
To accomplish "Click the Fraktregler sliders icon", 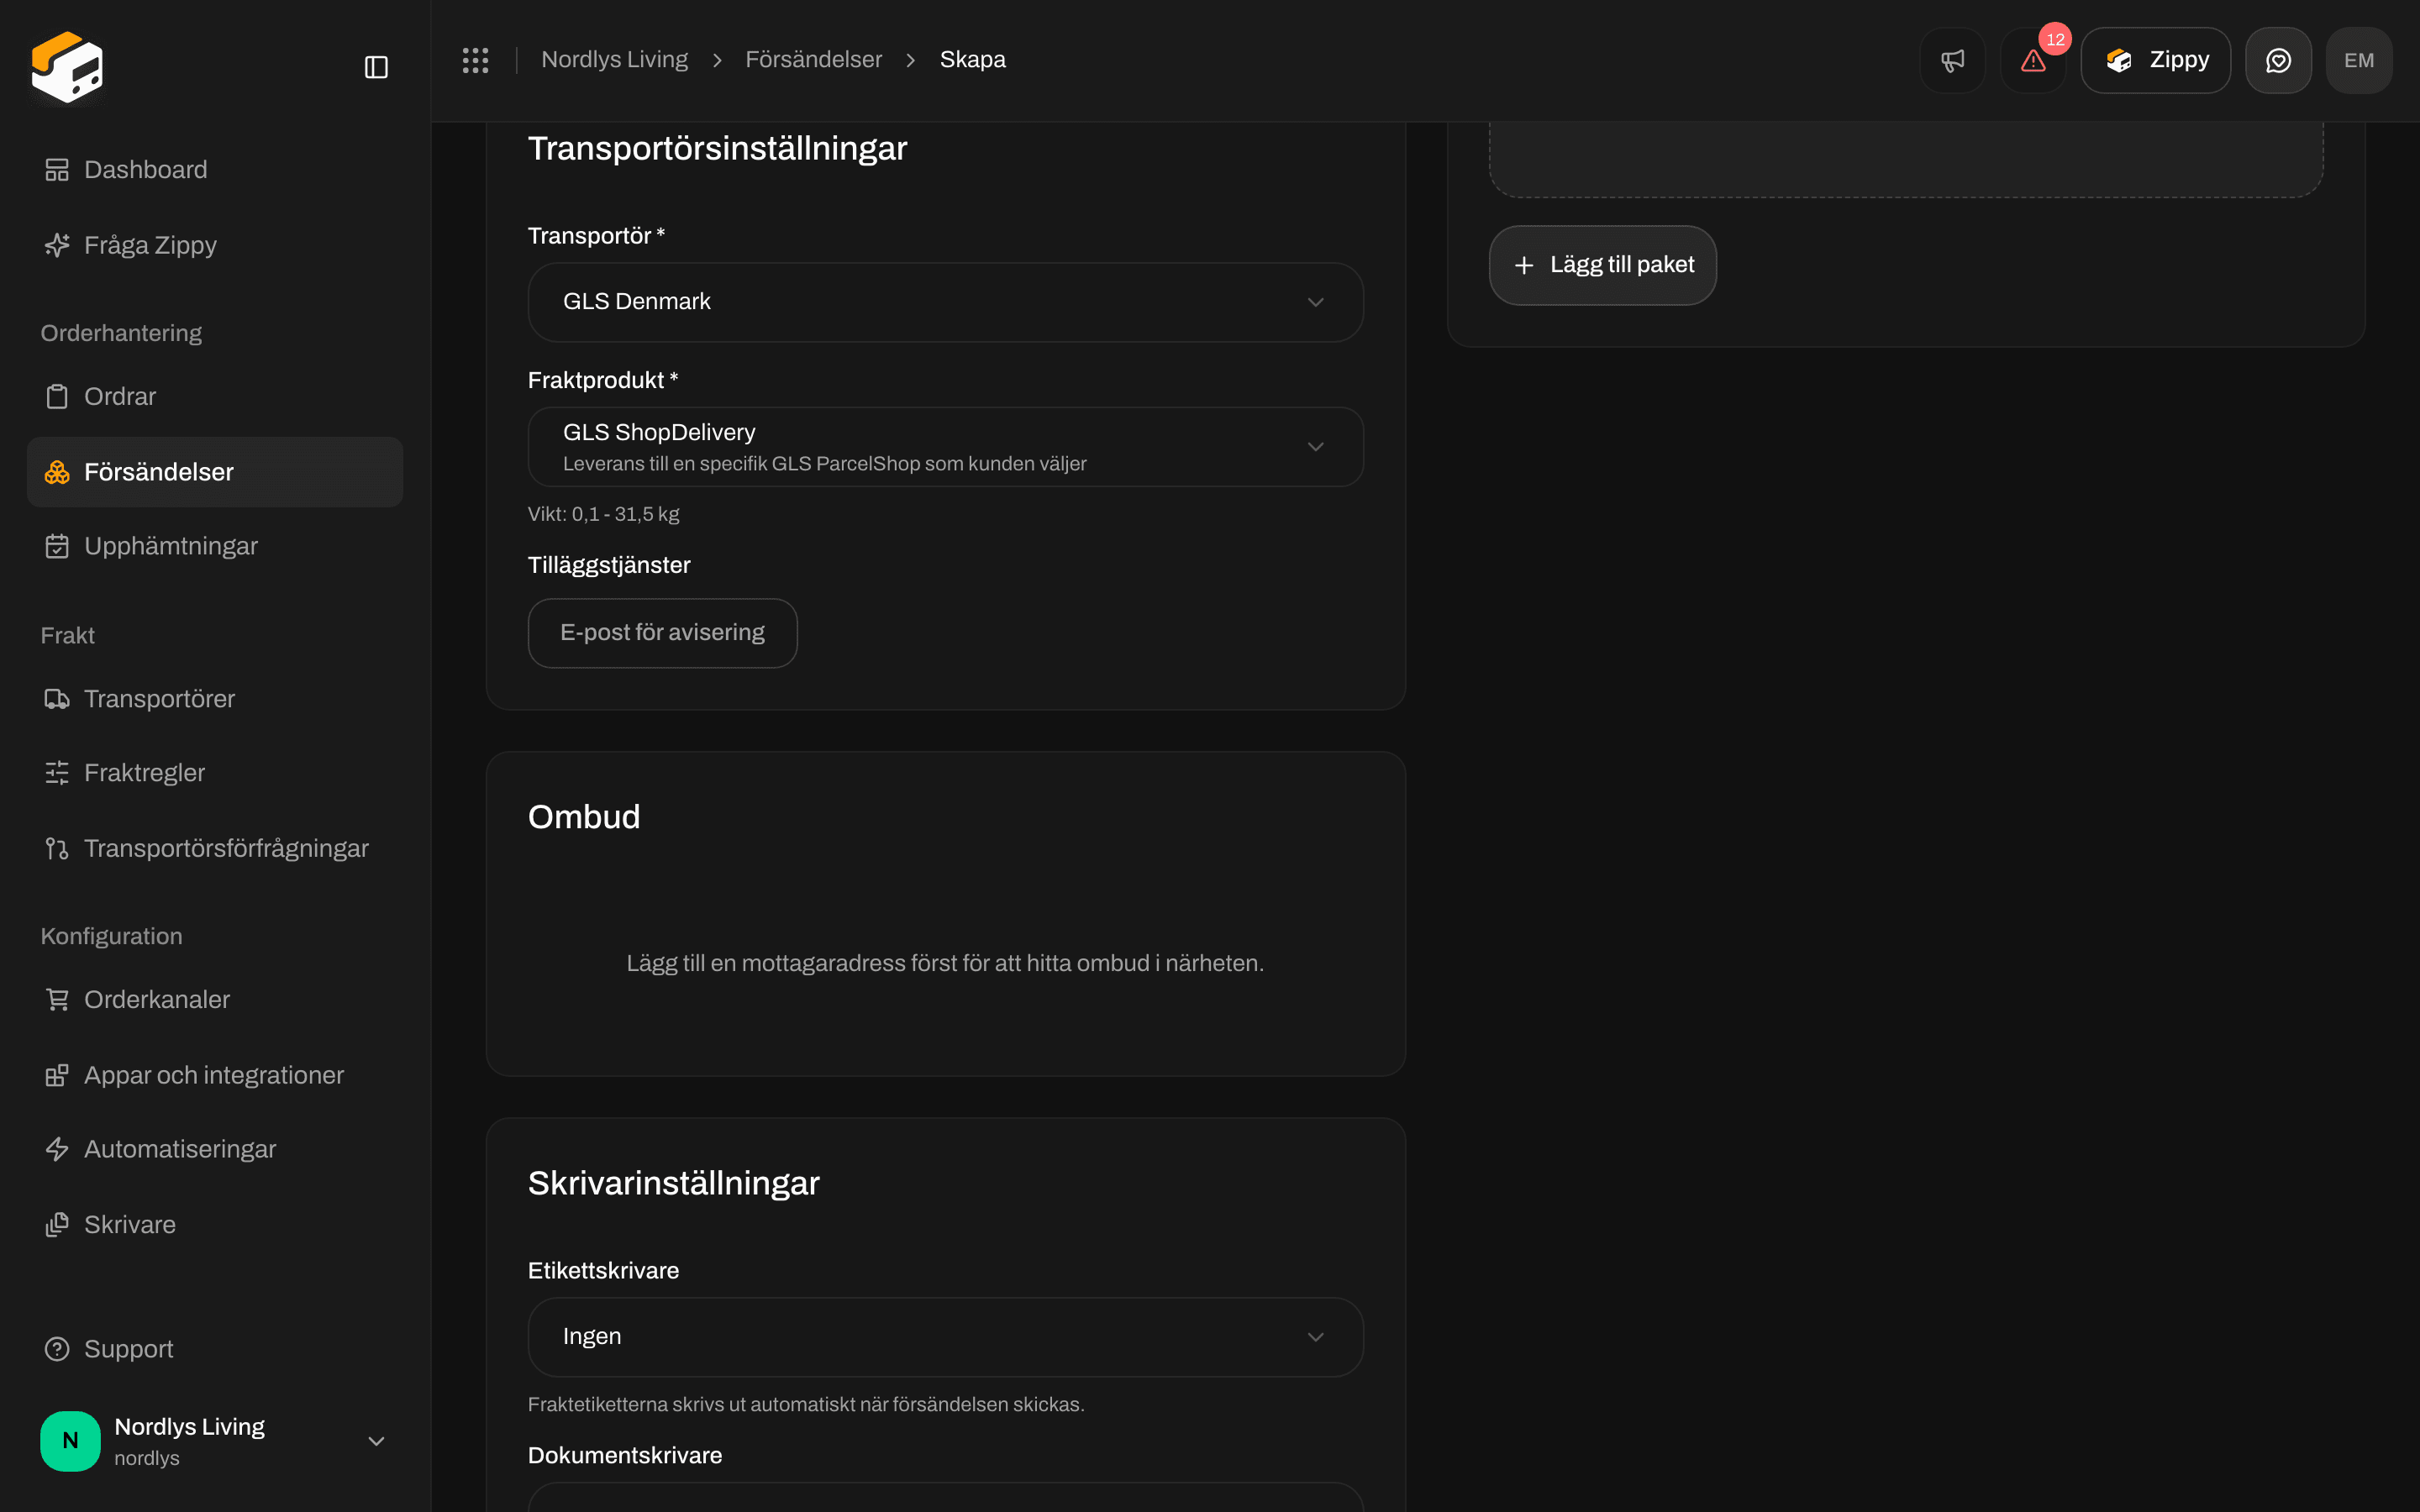I will [x=57, y=773].
